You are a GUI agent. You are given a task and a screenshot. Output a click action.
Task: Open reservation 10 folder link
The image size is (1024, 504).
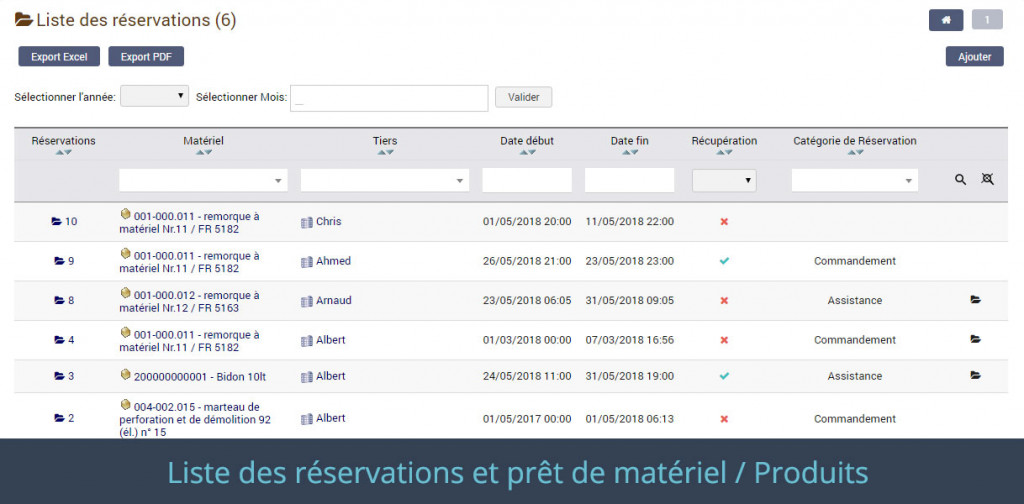coord(64,221)
